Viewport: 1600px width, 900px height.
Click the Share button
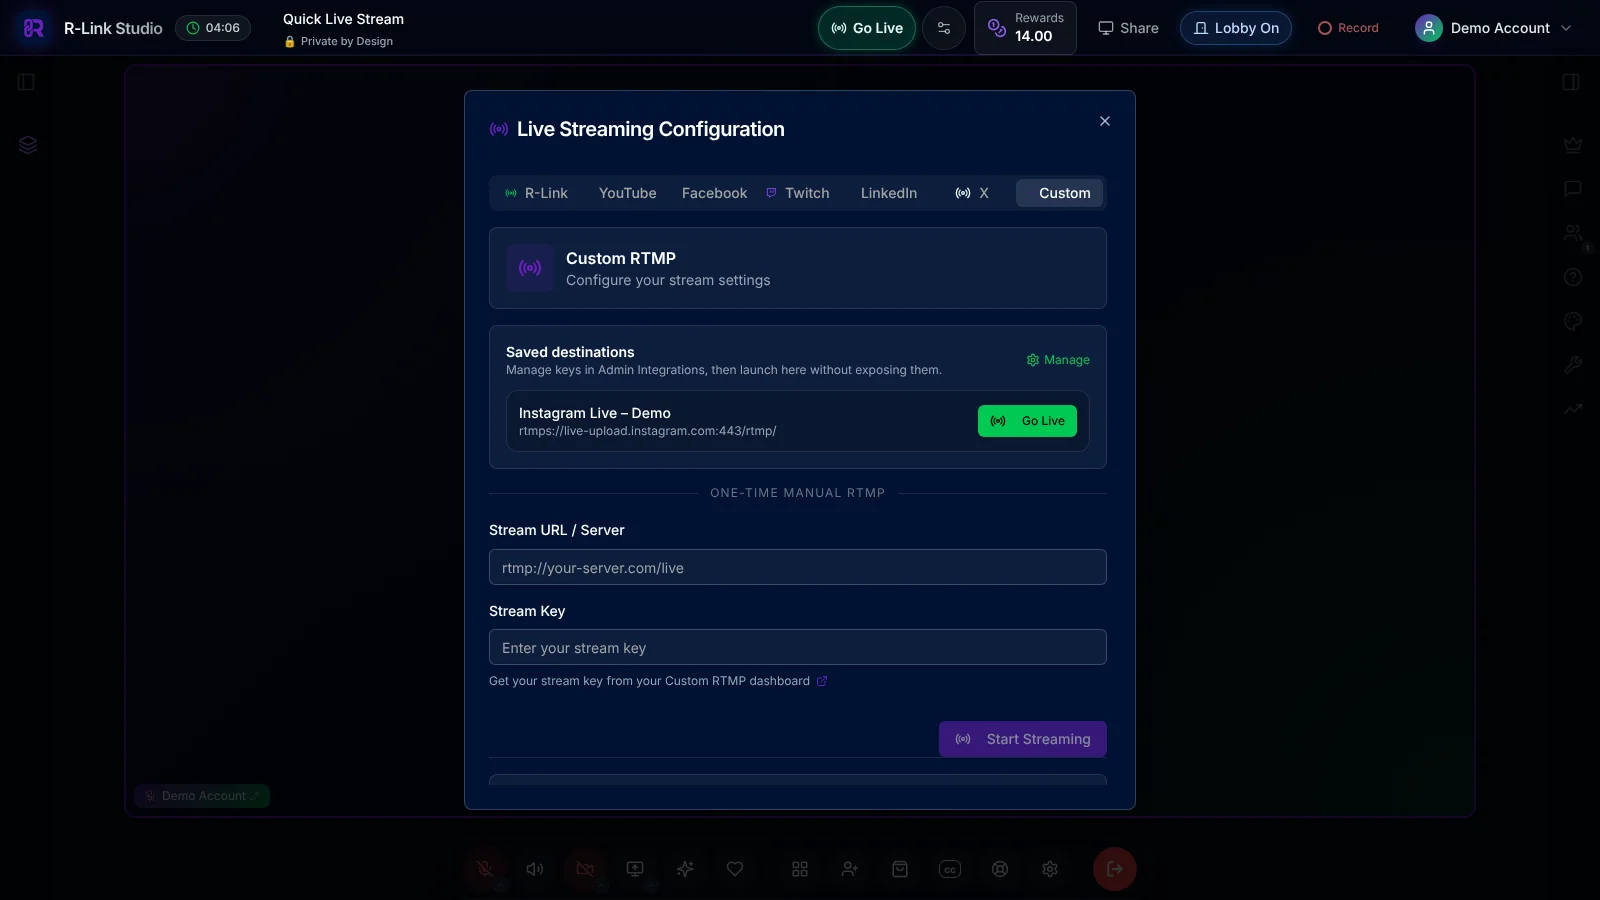pos(1128,28)
